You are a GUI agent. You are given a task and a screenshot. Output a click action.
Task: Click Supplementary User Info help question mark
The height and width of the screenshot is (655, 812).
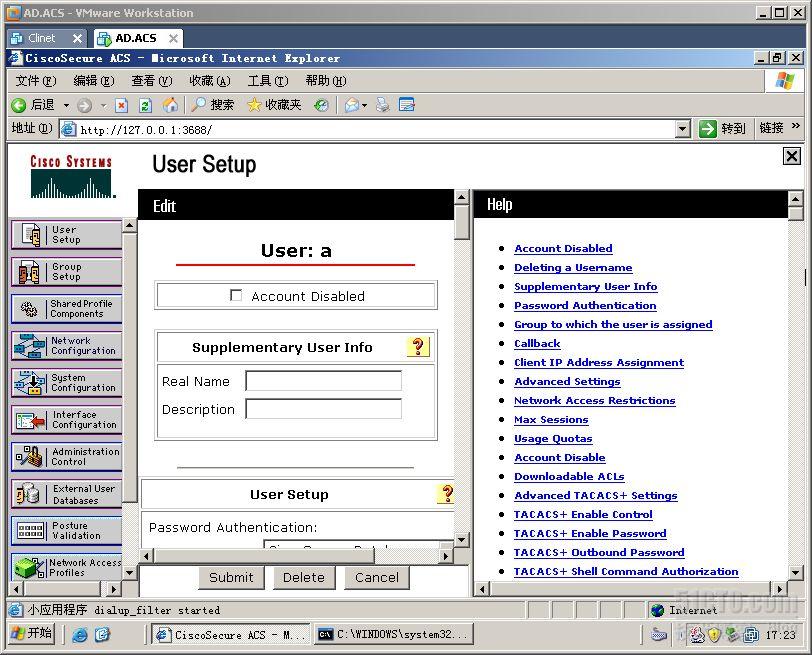point(418,346)
